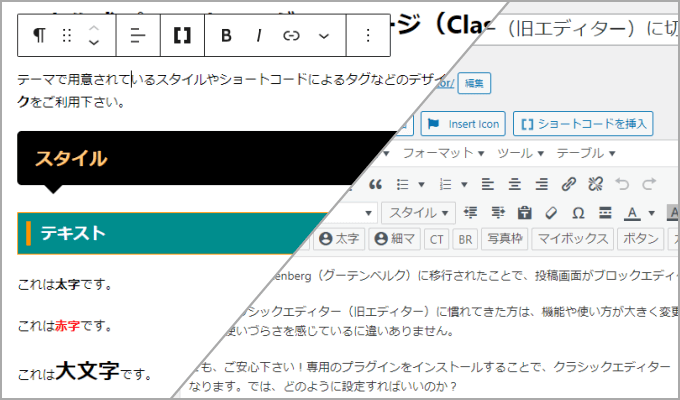
Task: Click insert/edit link chain icon
Action: tap(569, 184)
